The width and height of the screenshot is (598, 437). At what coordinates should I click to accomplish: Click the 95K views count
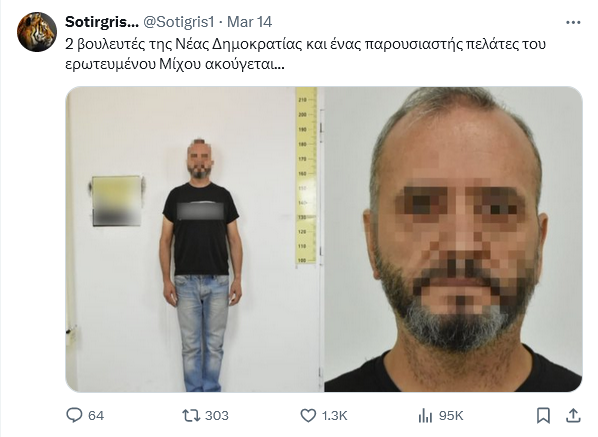[451, 415]
